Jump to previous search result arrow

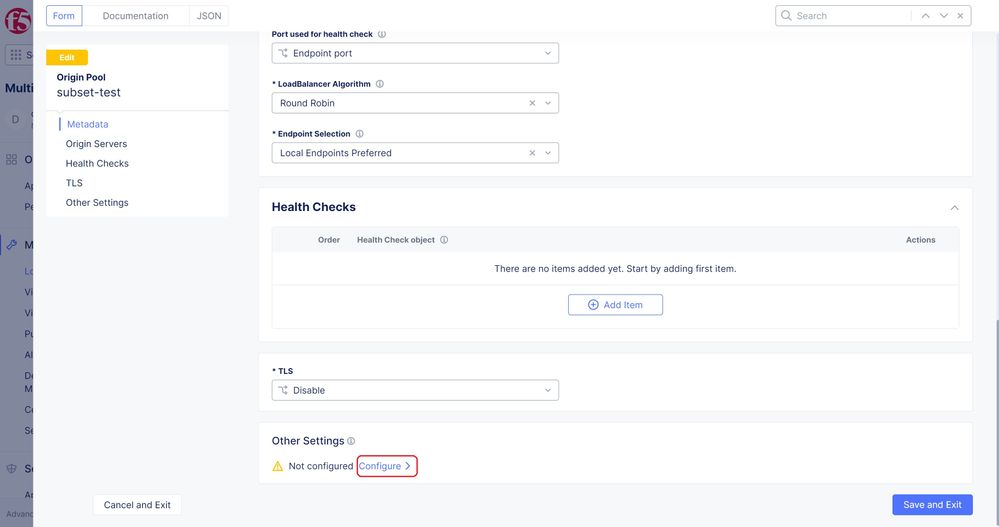point(926,16)
